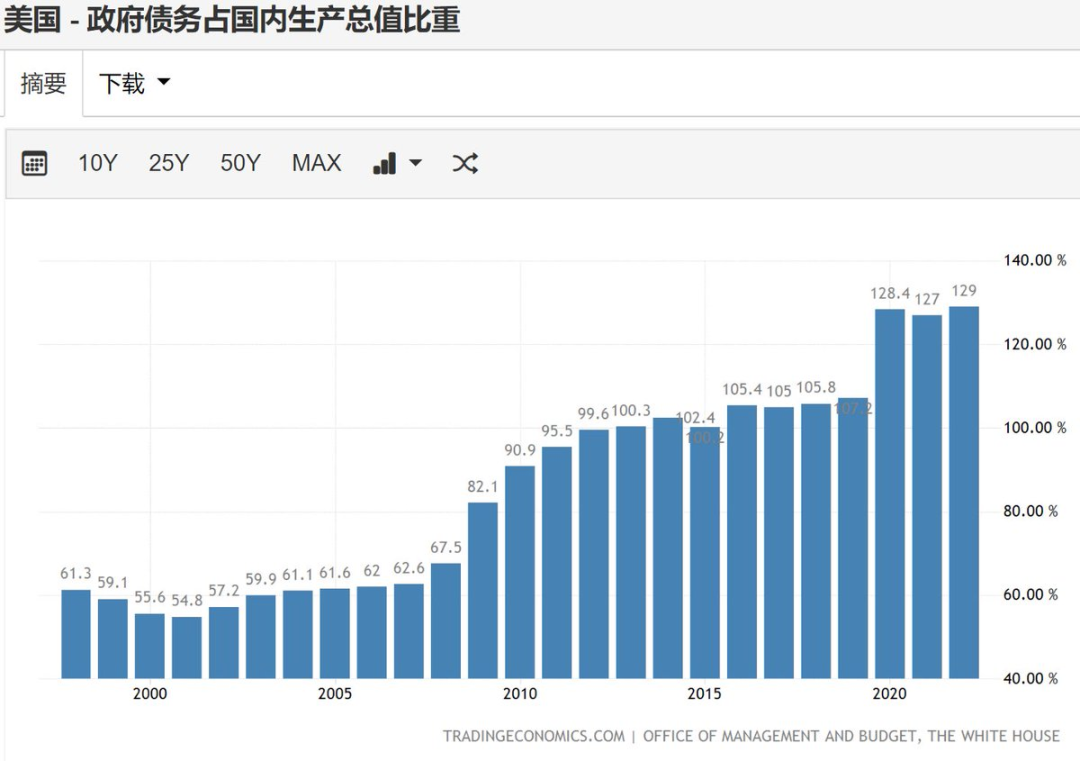1080x761 pixels.
Task: Click the bar labeled 105.4
Action: (742, 541)
